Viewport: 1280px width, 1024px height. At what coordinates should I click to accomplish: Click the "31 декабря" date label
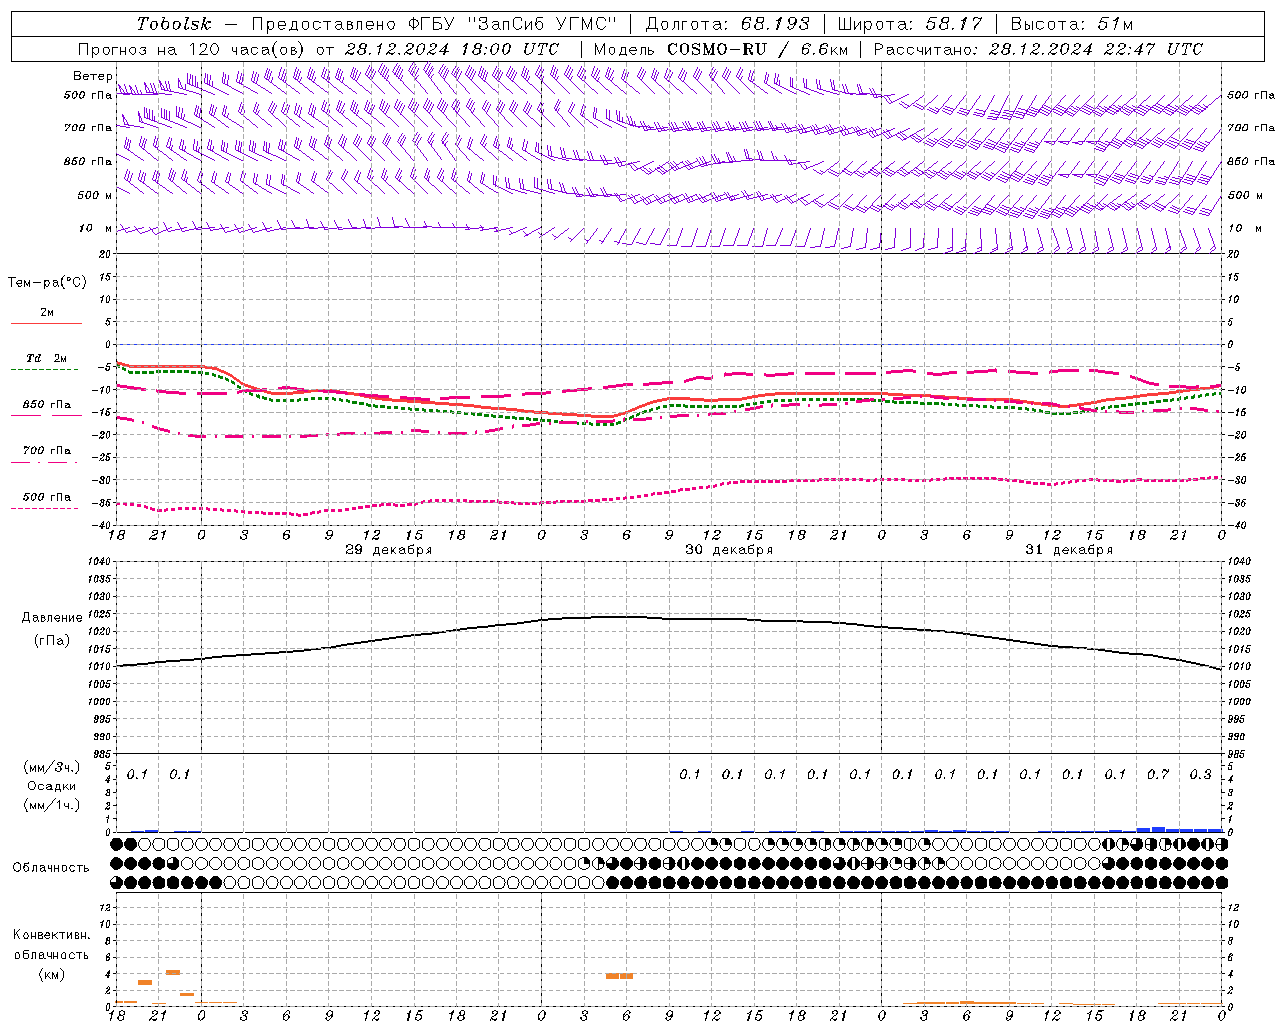pos(1069,550)
